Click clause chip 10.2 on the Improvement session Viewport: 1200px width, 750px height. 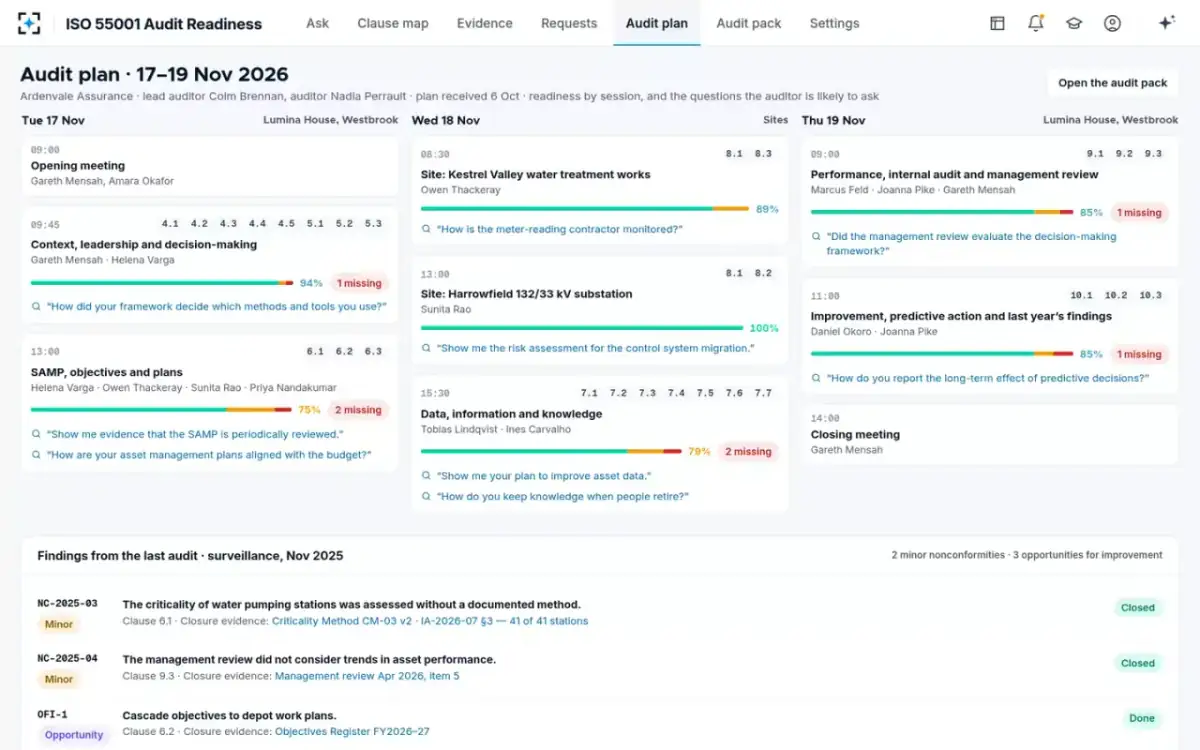(1116, 296)
